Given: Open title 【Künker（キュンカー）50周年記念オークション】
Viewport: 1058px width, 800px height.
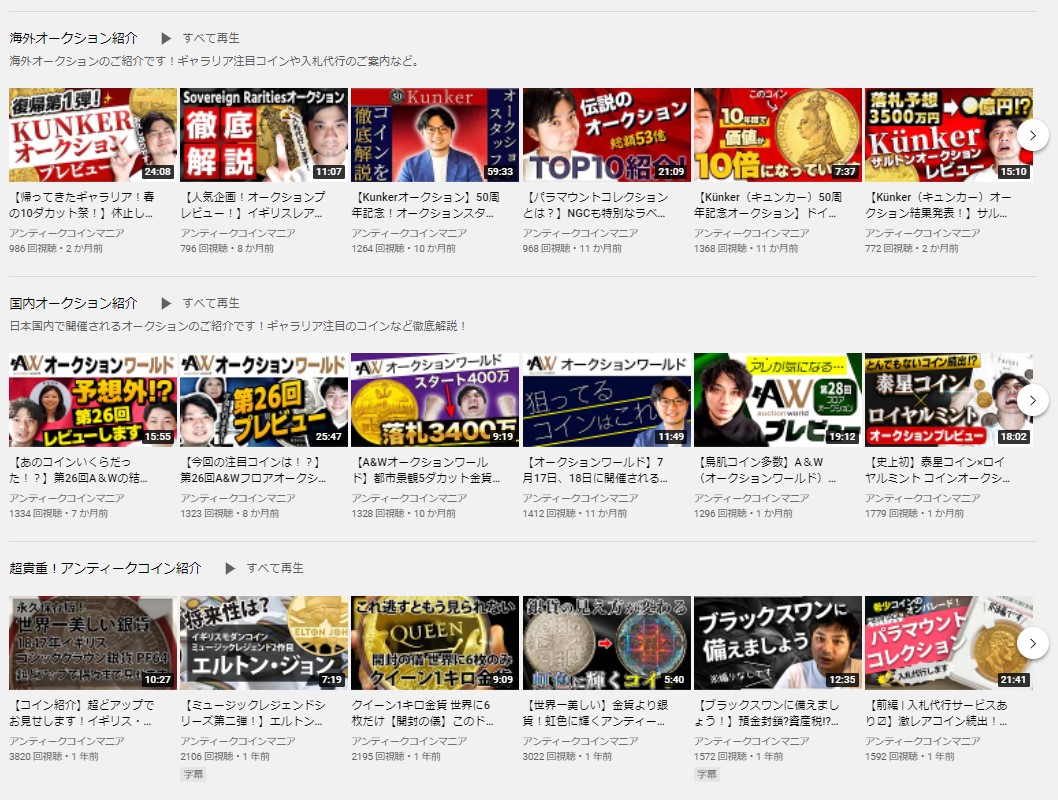Looking at the screenshot, I should pyautogui.click(x=768, y=205).
